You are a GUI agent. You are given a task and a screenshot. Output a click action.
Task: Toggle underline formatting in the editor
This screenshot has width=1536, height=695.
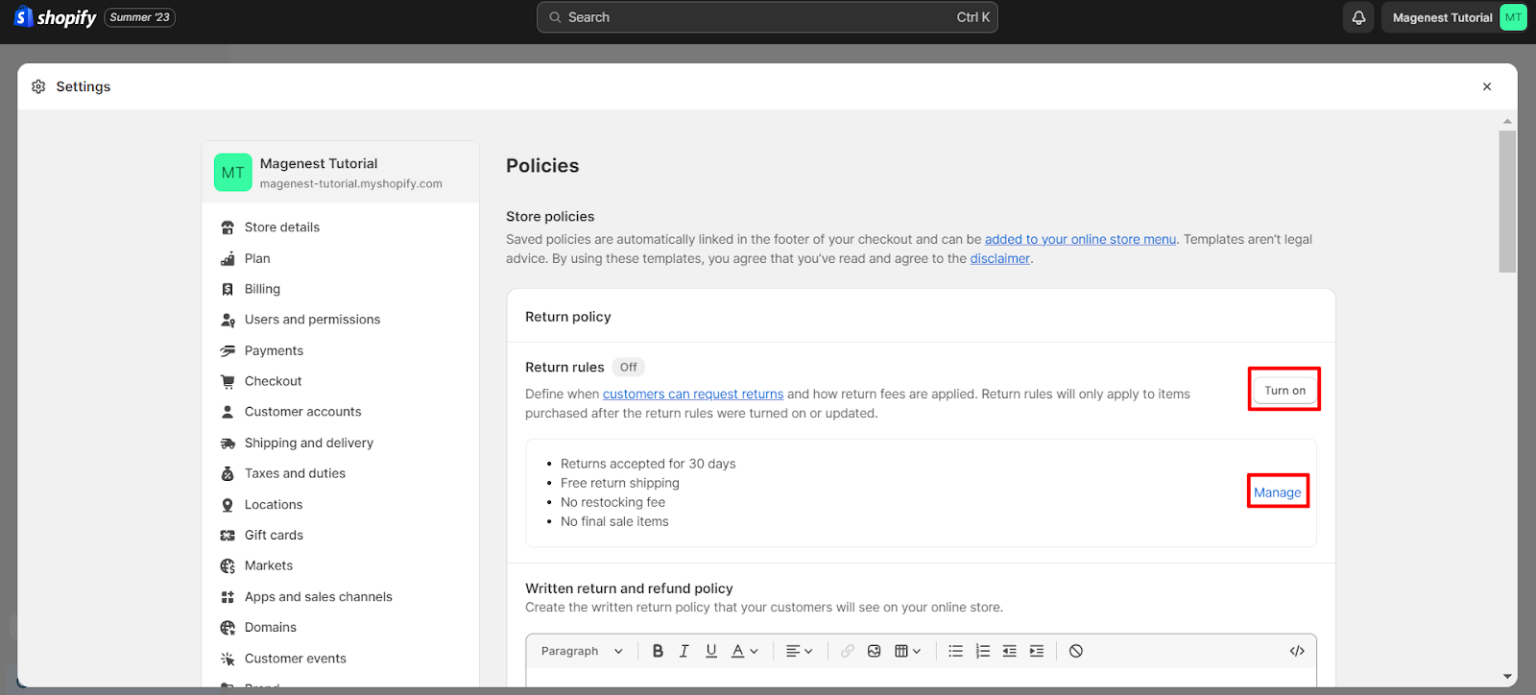tap(711, 650)
